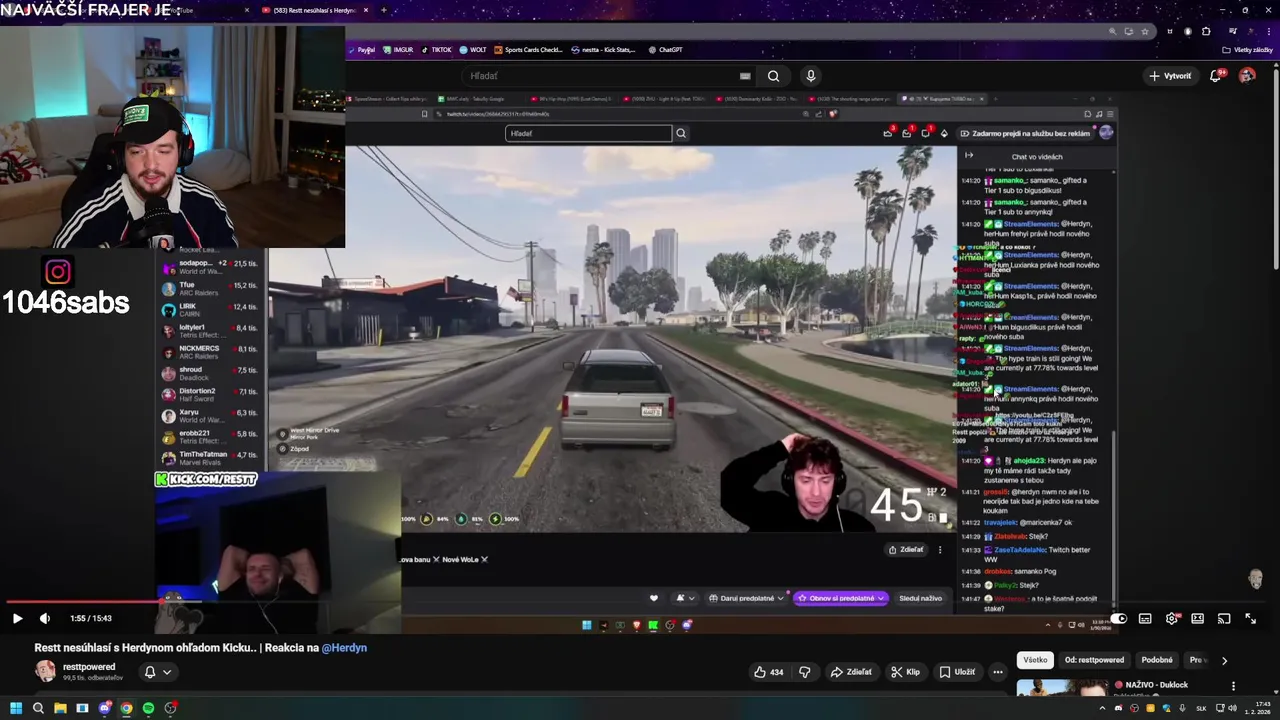Open nestta - Kick Stats bookmark
This screenshot has height=720, width=1280.
click(604, 49)
